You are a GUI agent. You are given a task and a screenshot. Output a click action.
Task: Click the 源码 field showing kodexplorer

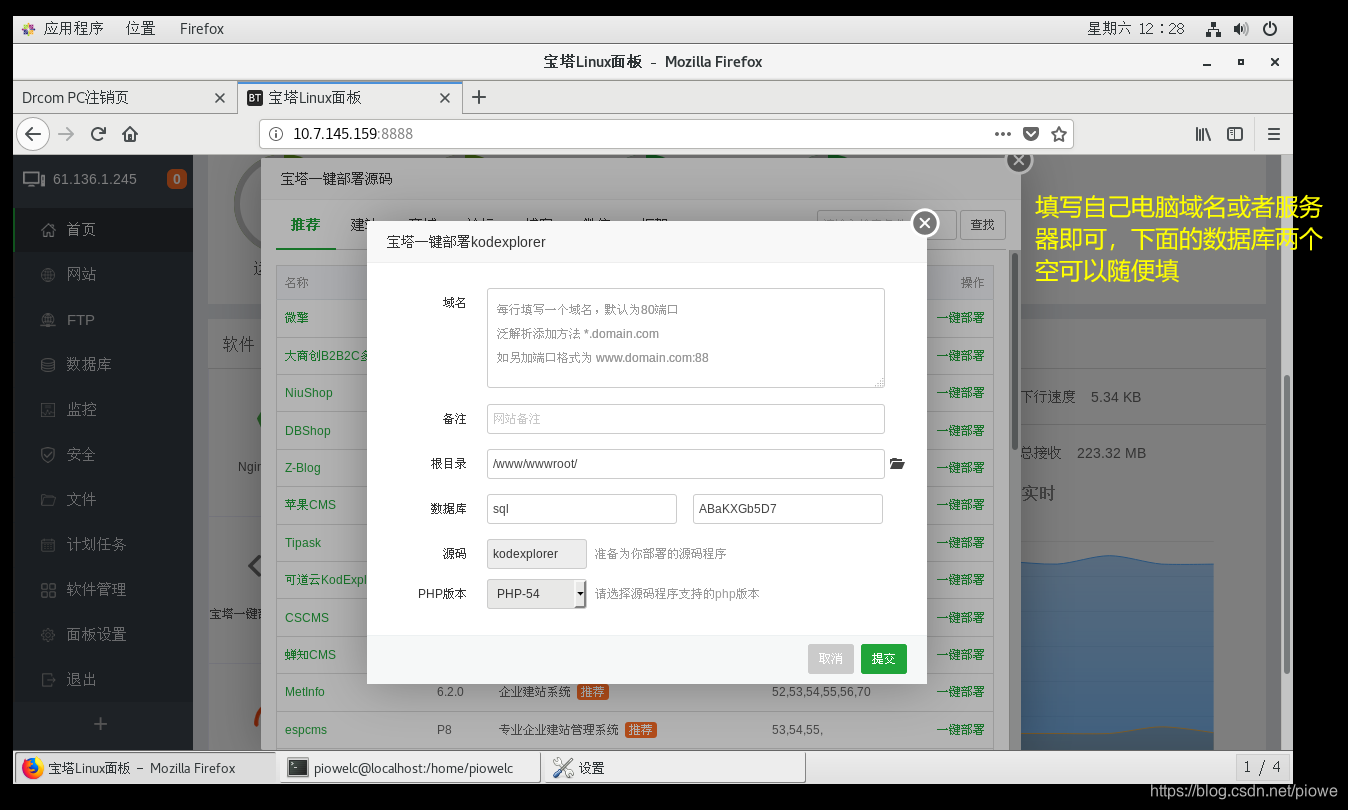pos(537,554)
